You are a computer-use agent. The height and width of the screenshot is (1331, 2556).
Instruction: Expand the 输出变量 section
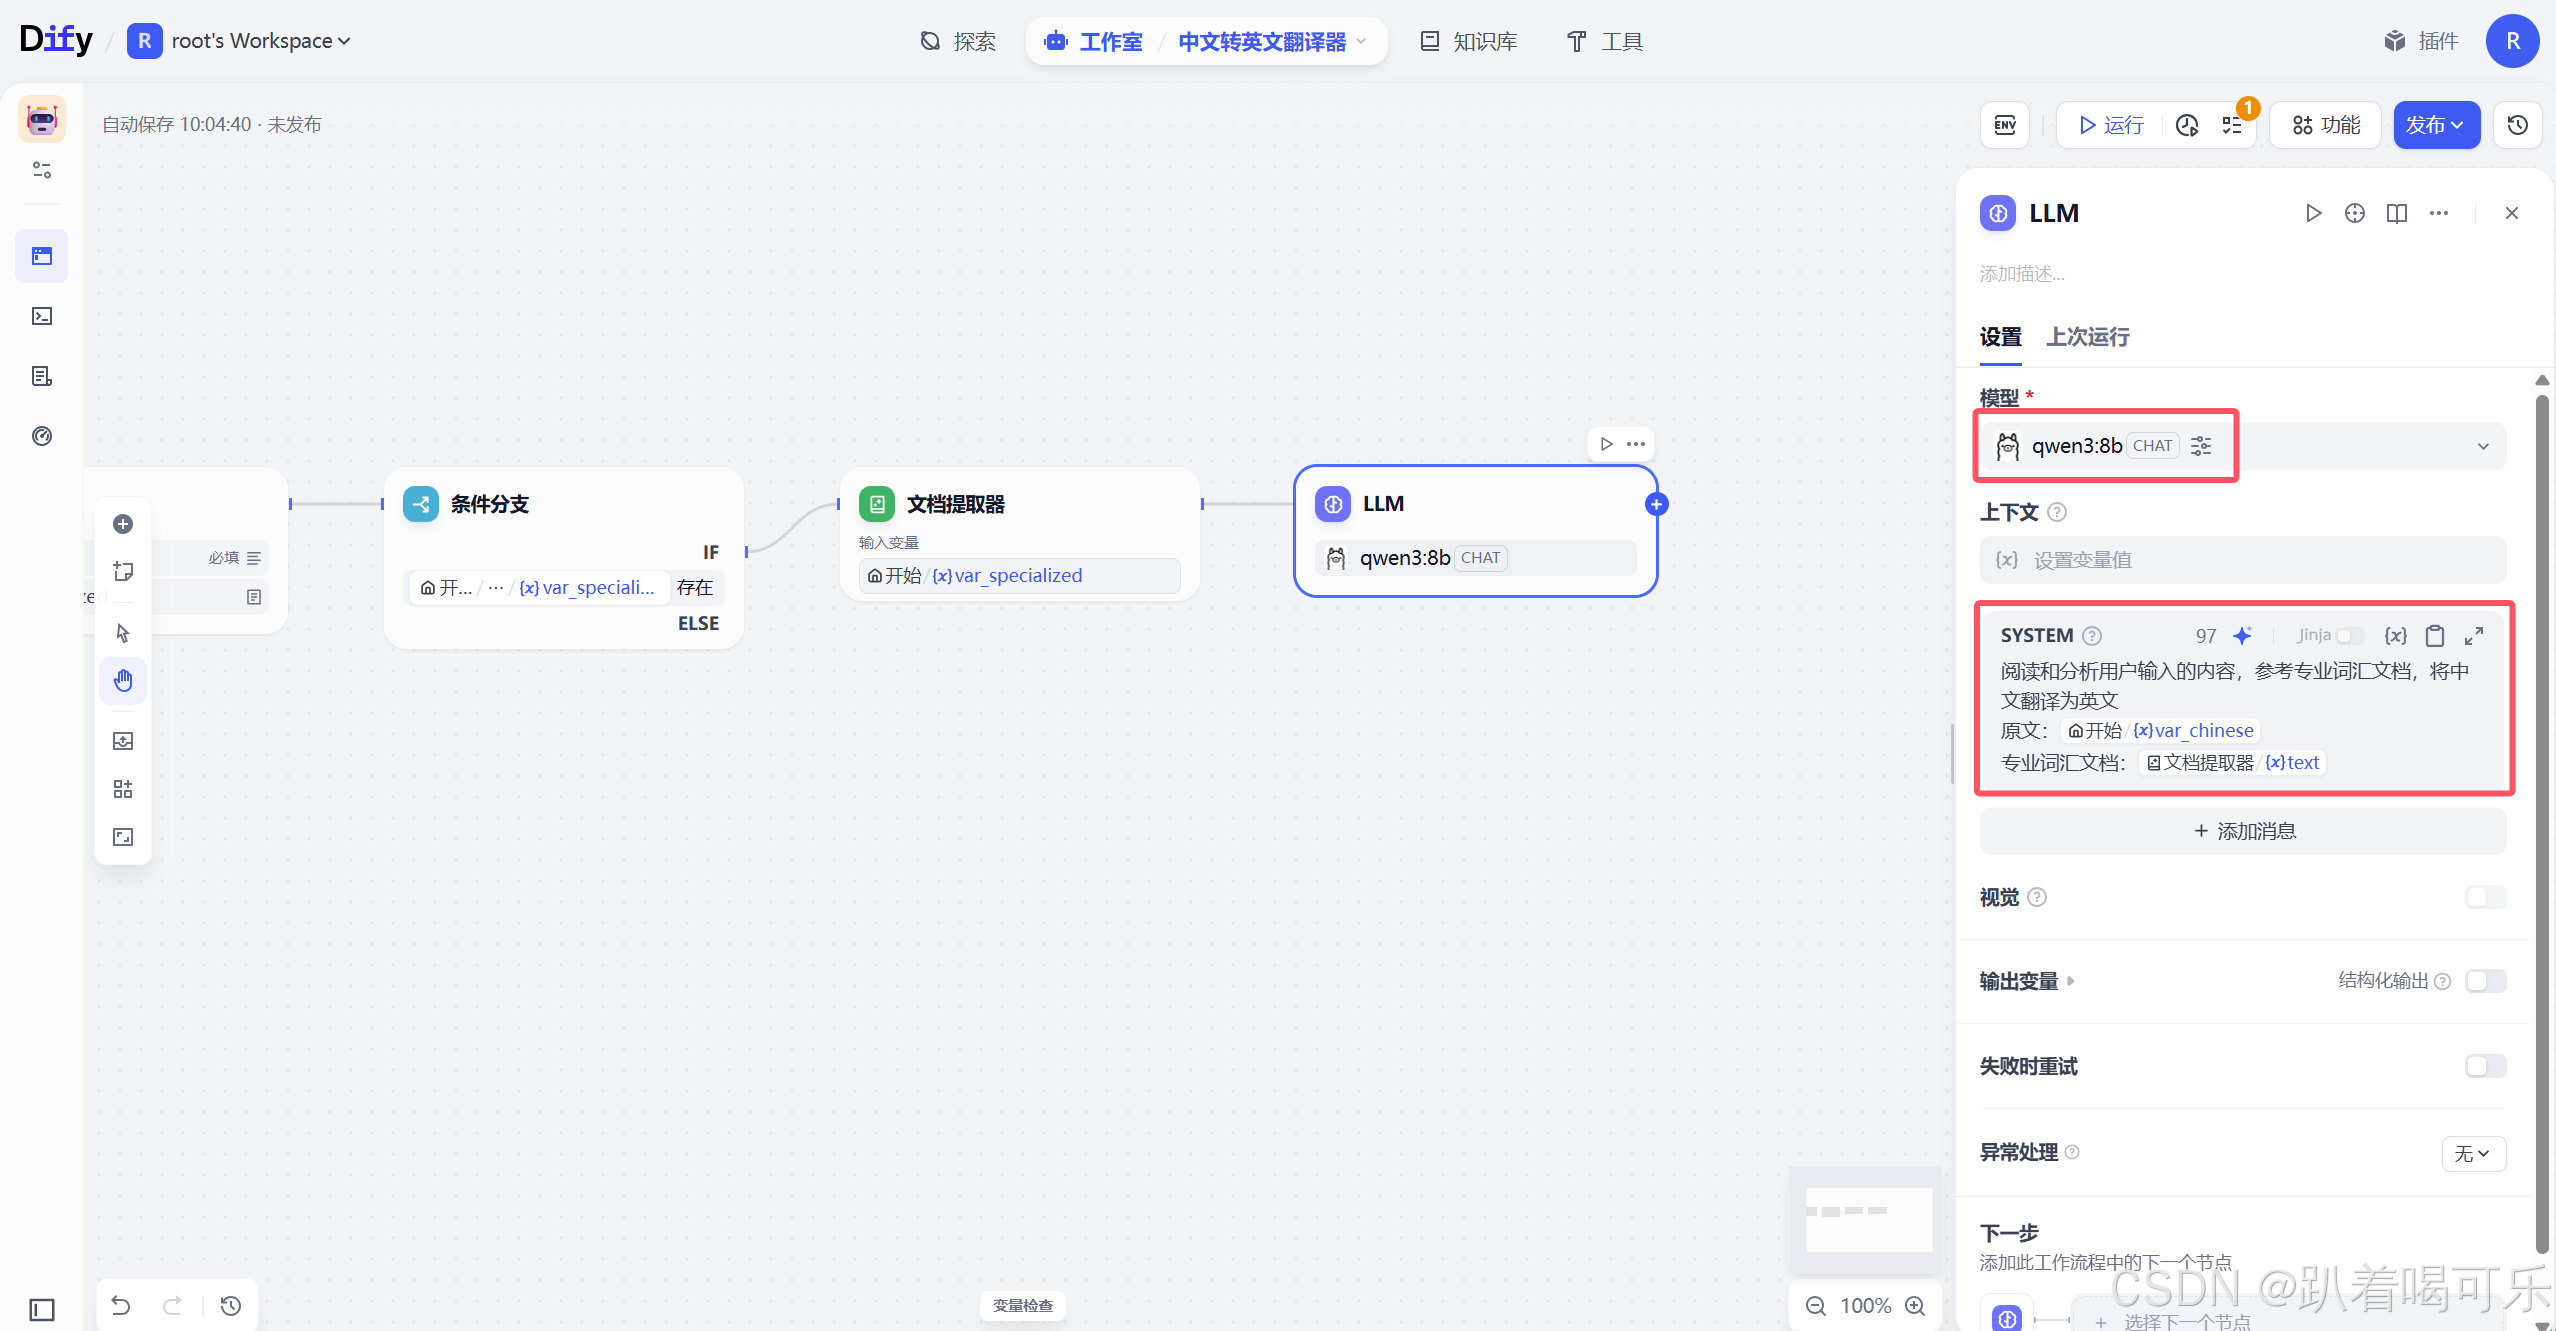click(2027, 981)
